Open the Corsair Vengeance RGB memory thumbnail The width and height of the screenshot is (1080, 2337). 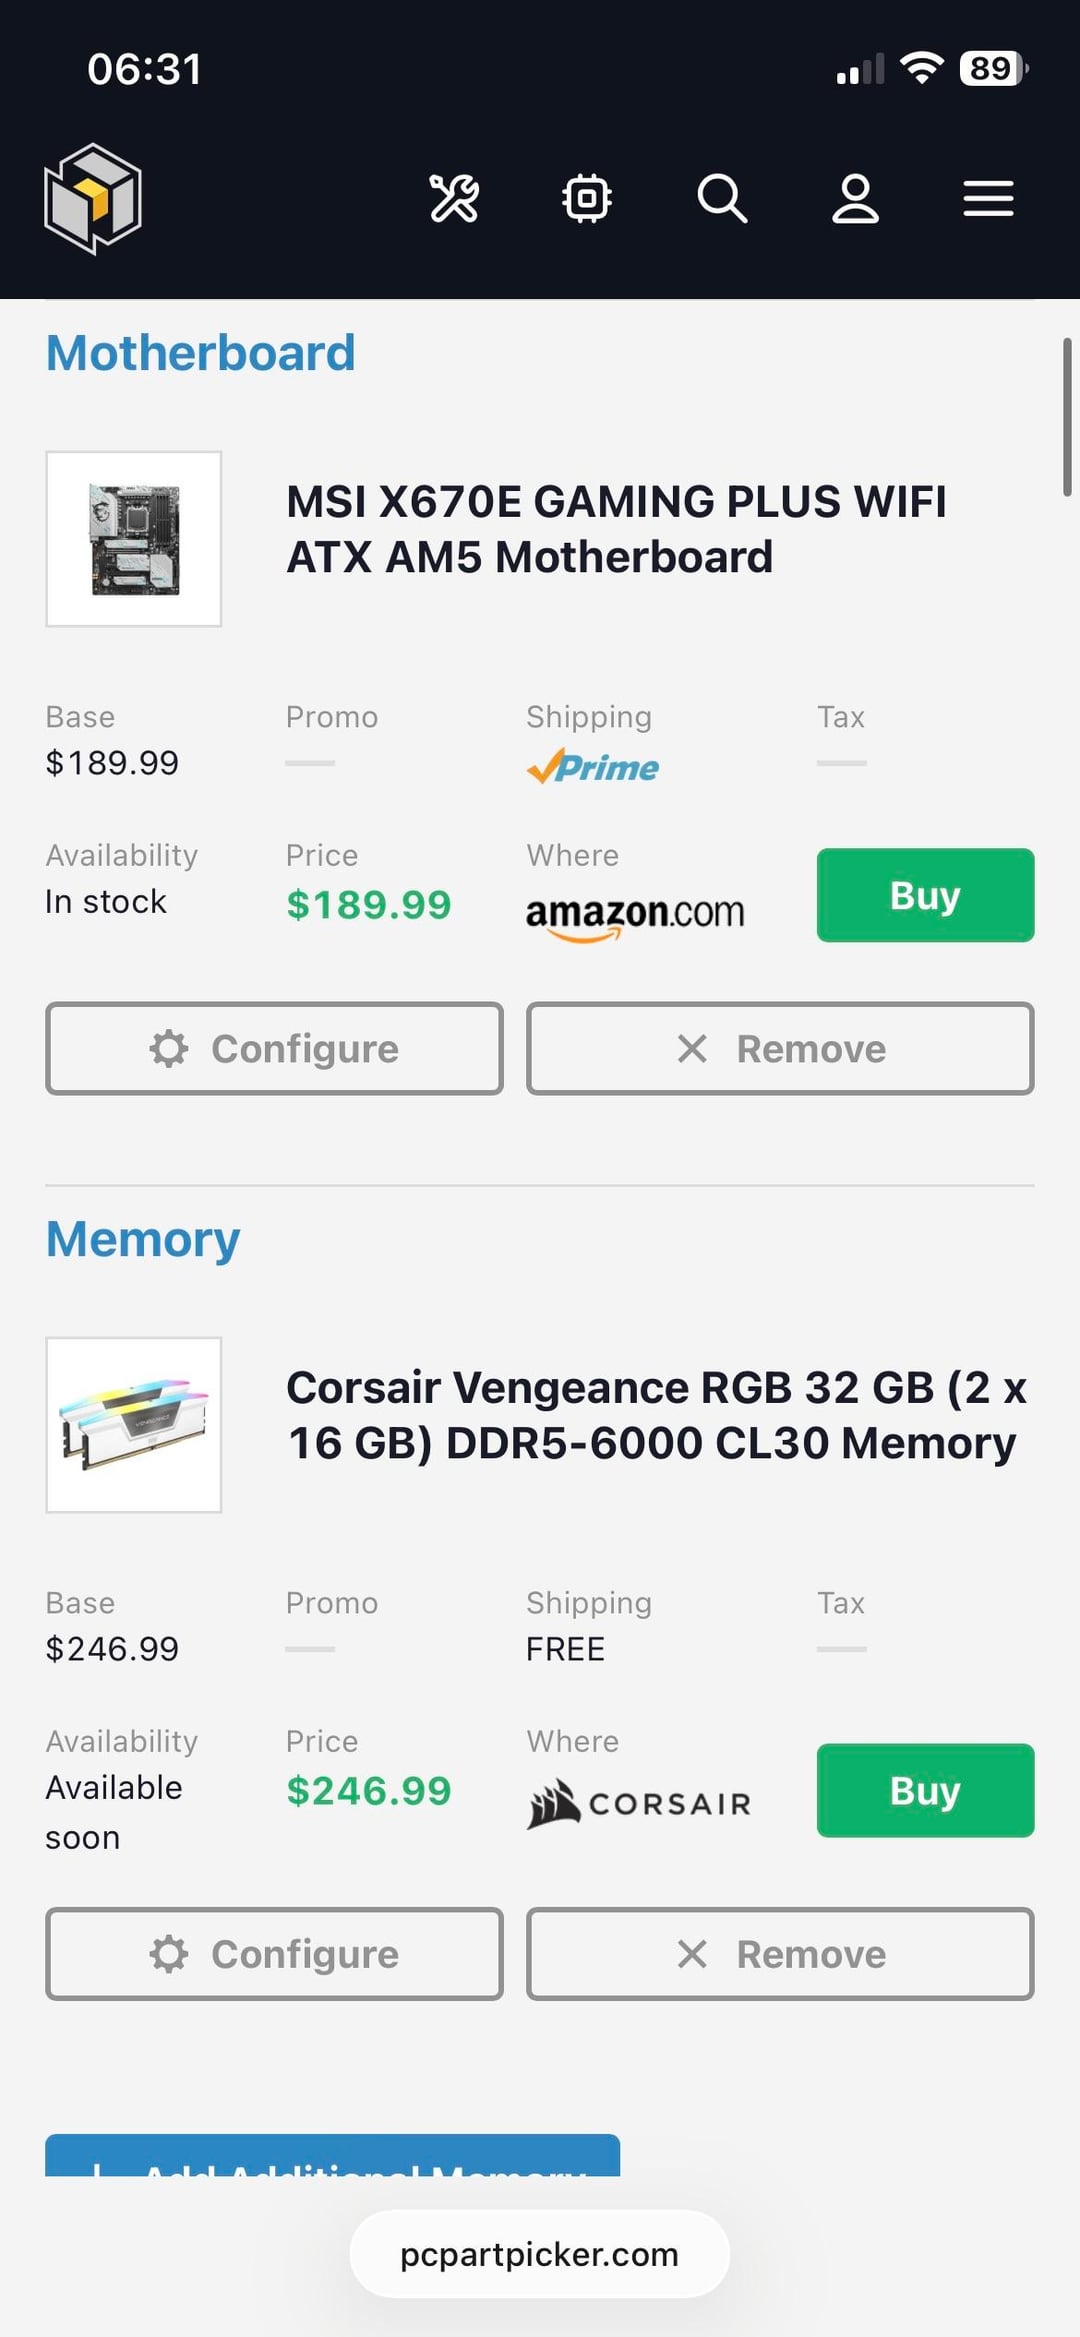pyautogui.click(x=134, y=1425)
